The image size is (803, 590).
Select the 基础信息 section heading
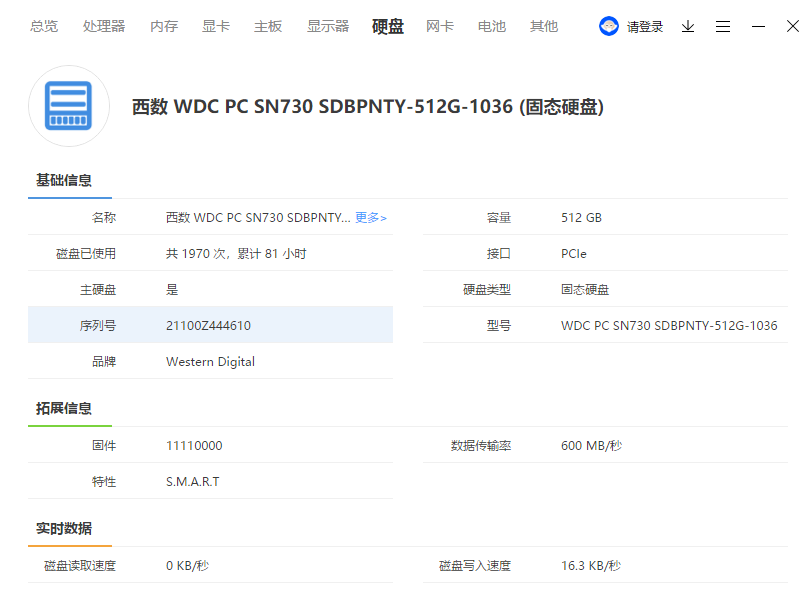64,180
